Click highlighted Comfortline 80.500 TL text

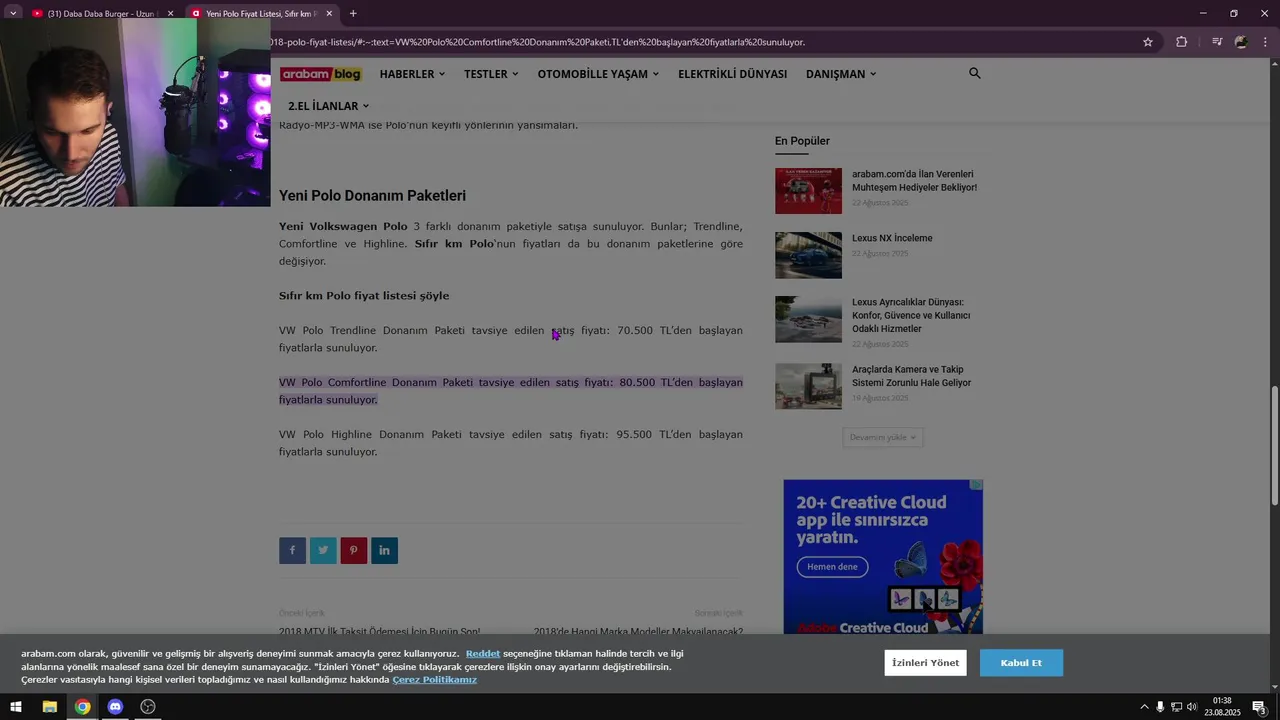point(511,391)
